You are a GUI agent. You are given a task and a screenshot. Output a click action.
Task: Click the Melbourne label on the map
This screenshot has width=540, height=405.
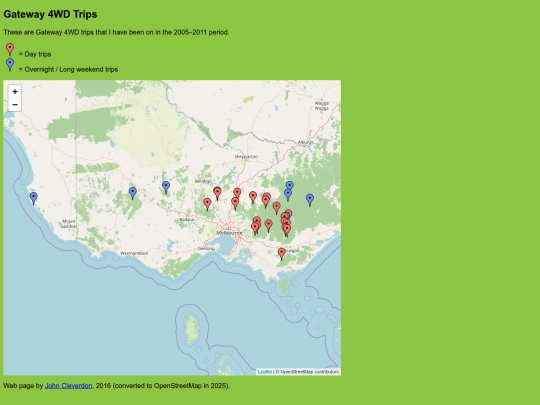[x=229, y=233]
